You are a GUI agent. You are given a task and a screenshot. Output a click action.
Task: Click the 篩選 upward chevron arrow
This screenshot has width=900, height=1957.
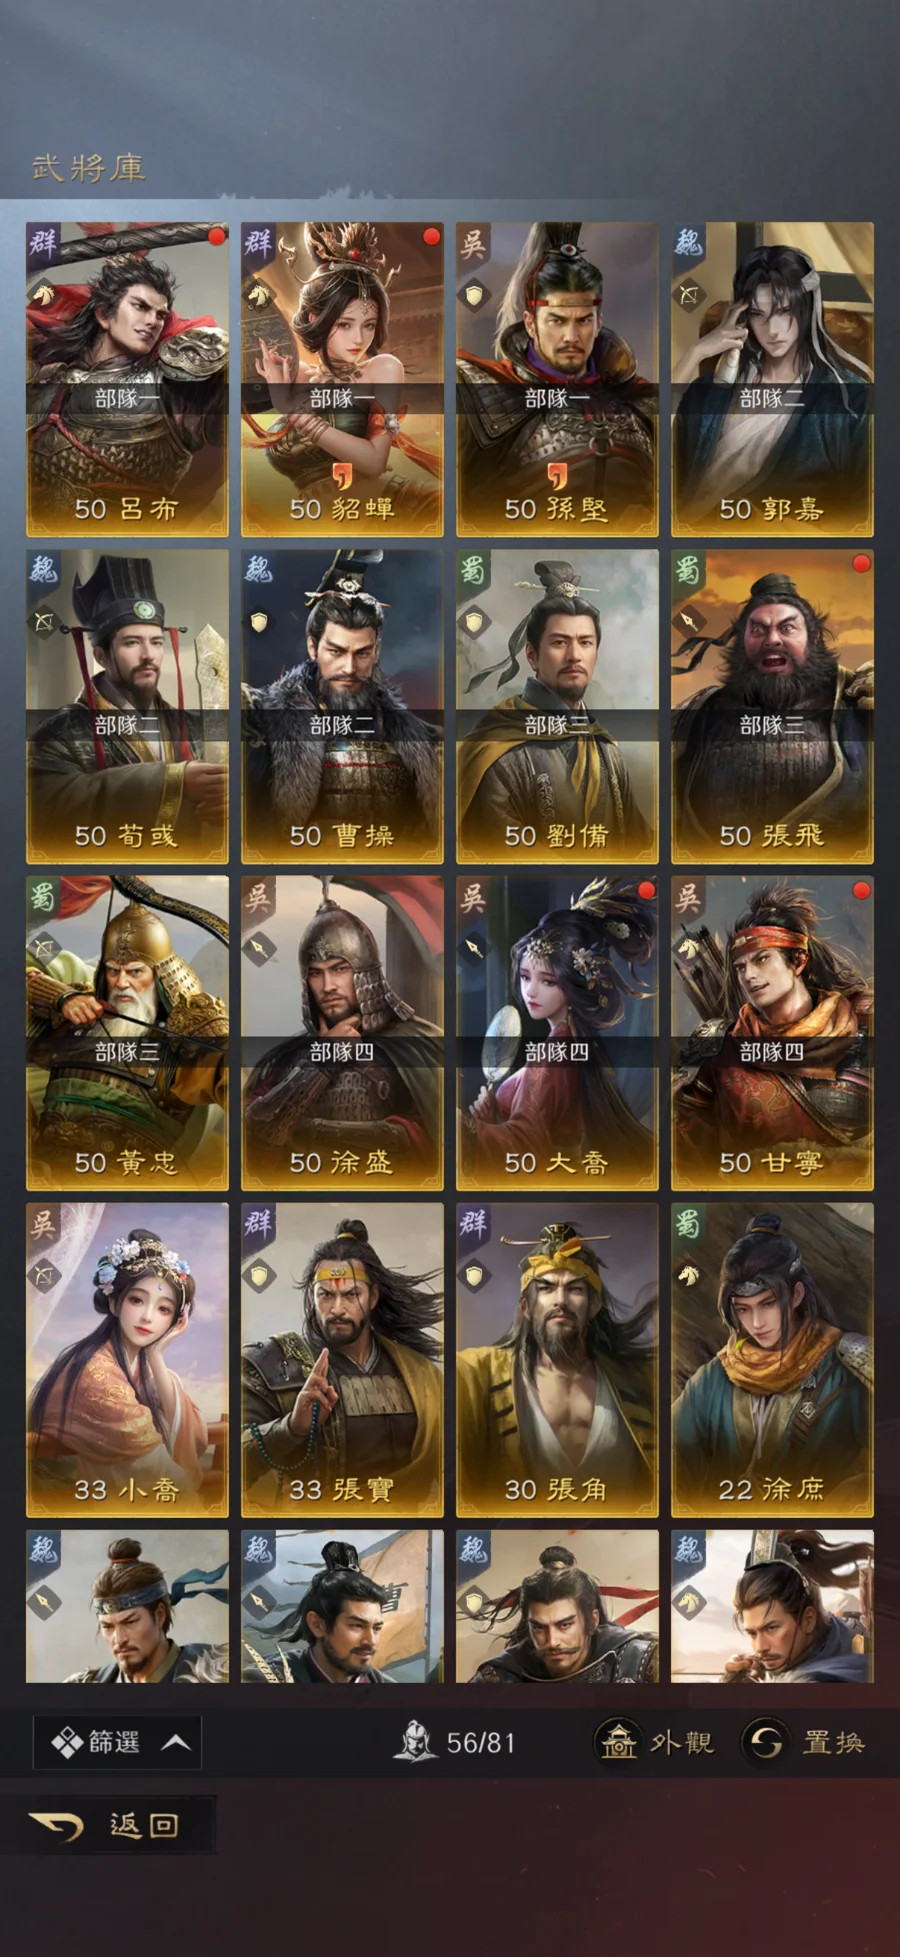176,1743
